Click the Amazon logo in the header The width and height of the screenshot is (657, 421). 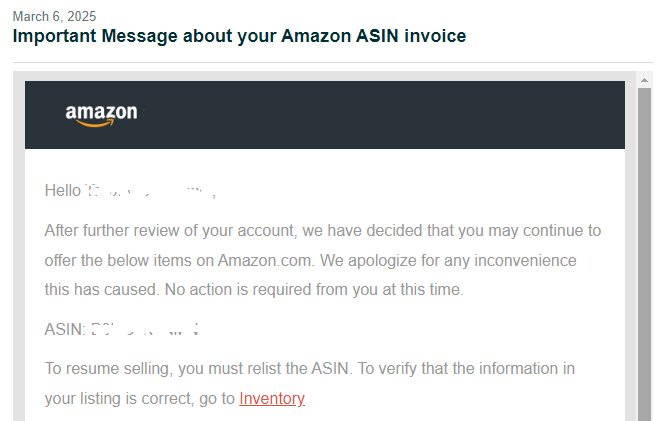point(101,115)
